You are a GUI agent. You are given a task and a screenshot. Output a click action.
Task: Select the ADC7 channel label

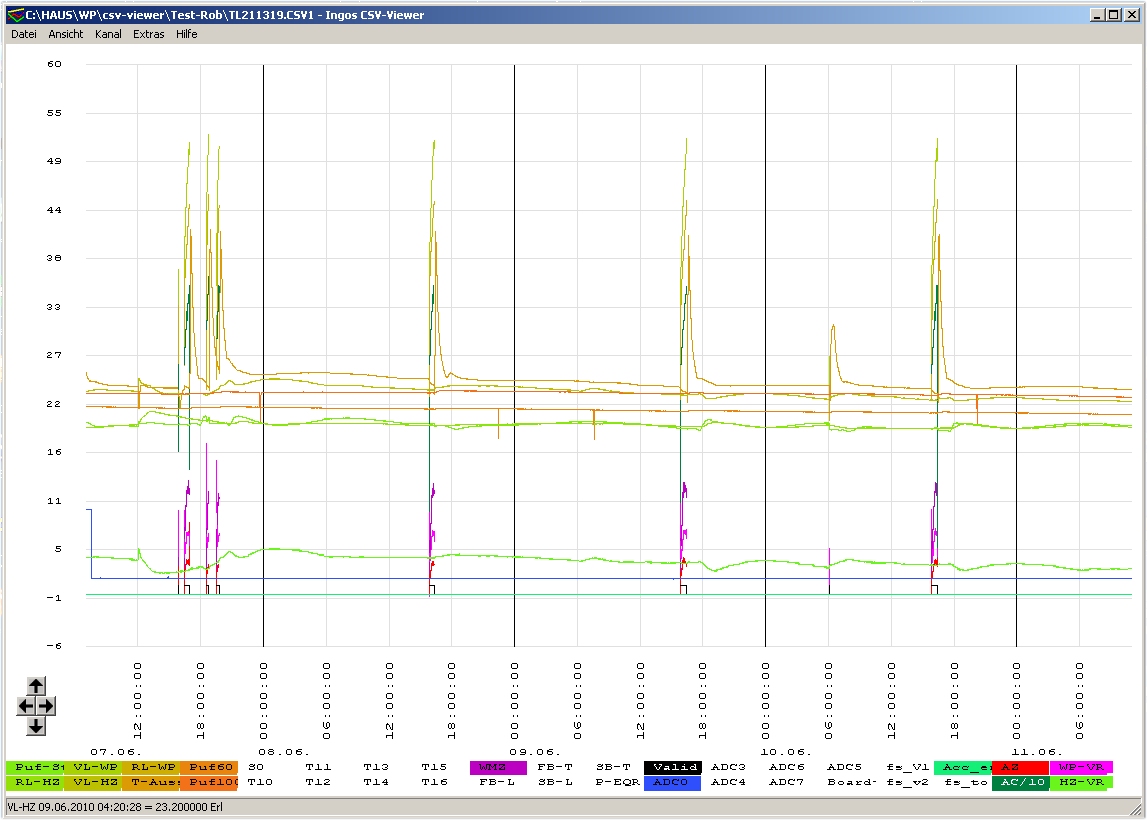coord(786,782)
